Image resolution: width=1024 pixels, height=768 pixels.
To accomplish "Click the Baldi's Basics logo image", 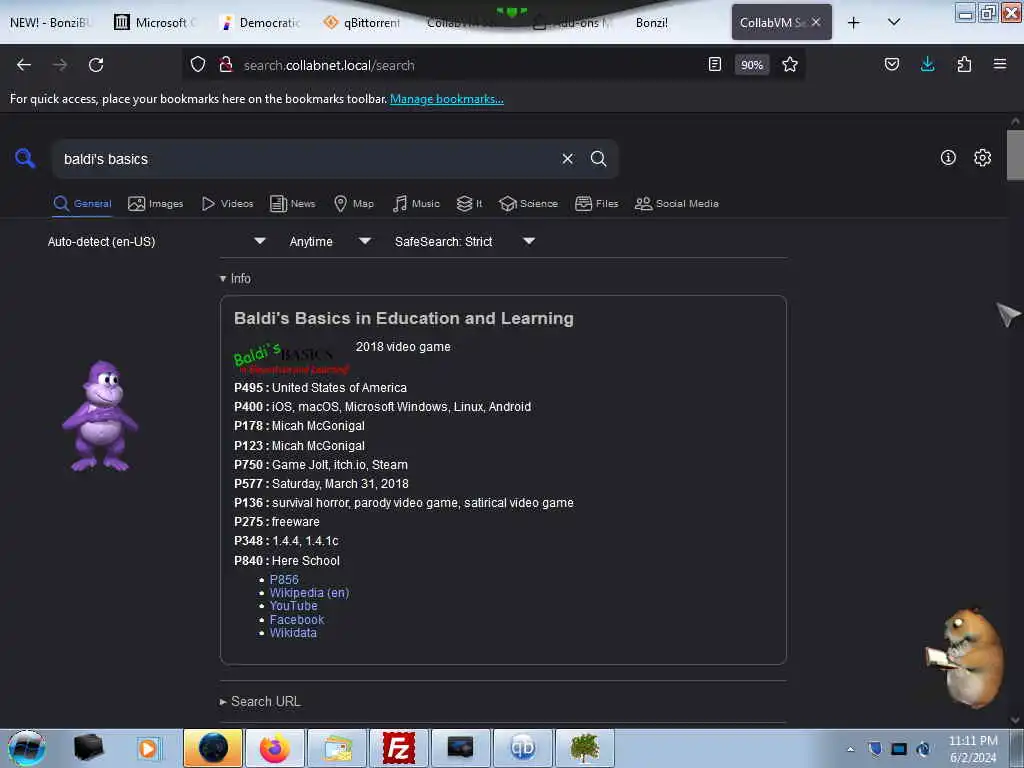I will [x=291, y=358].
